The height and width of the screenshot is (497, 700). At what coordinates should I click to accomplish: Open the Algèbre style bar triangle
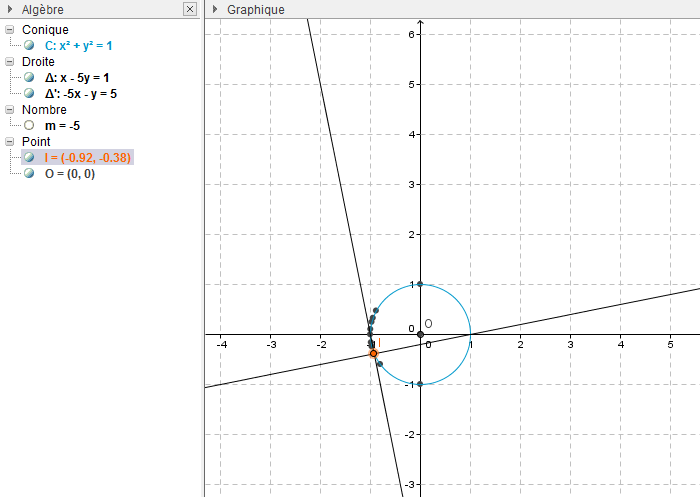[10, 9]
